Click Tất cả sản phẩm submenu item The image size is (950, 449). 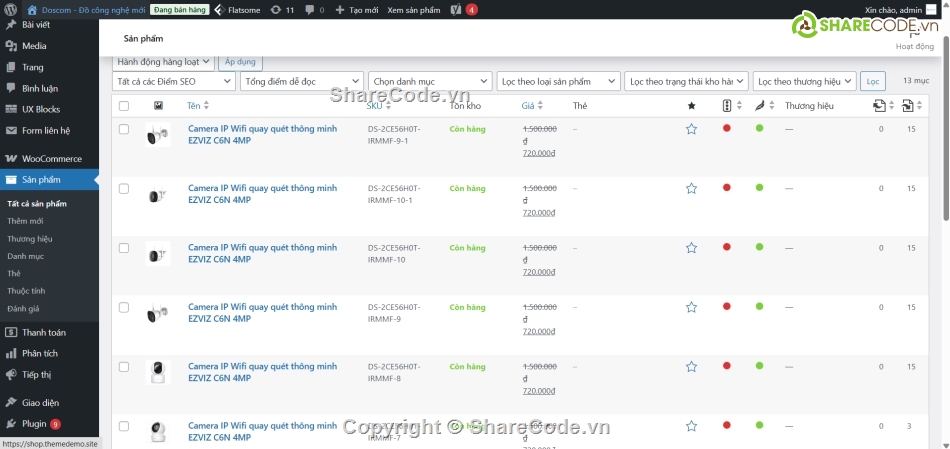click(x=37, y=204)
